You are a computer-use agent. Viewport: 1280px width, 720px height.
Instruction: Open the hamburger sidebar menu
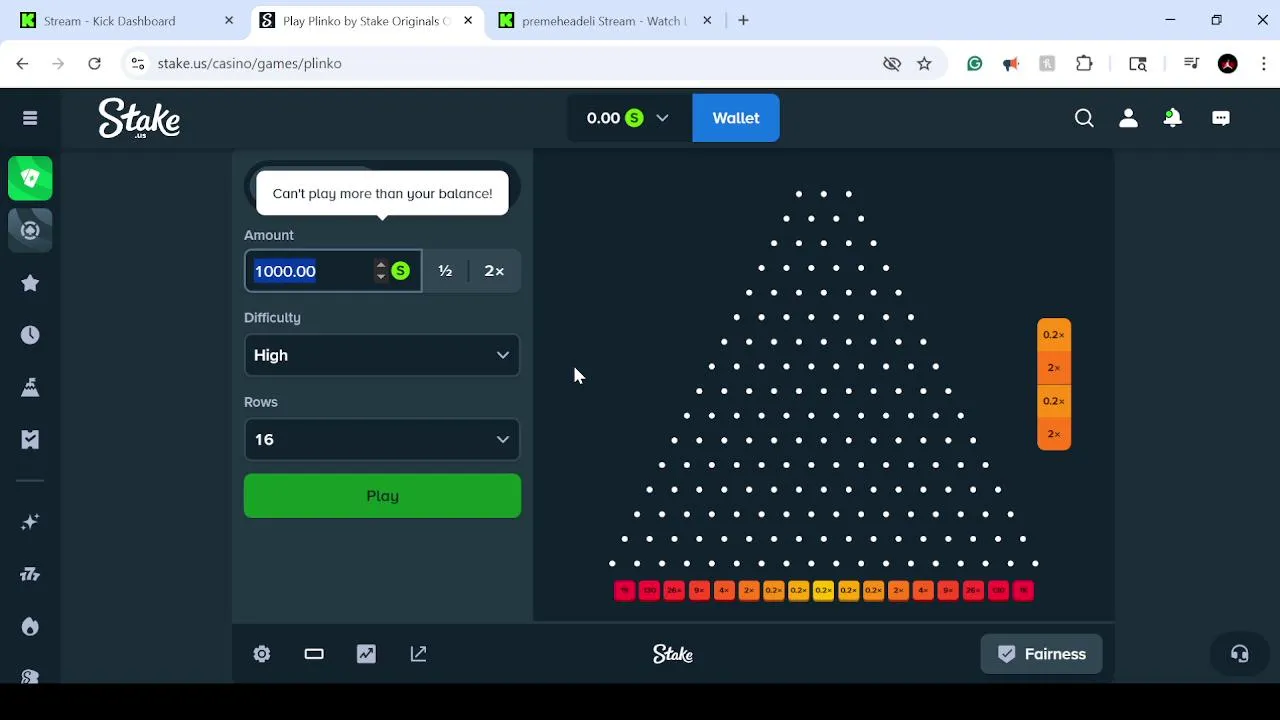(30, 118)
